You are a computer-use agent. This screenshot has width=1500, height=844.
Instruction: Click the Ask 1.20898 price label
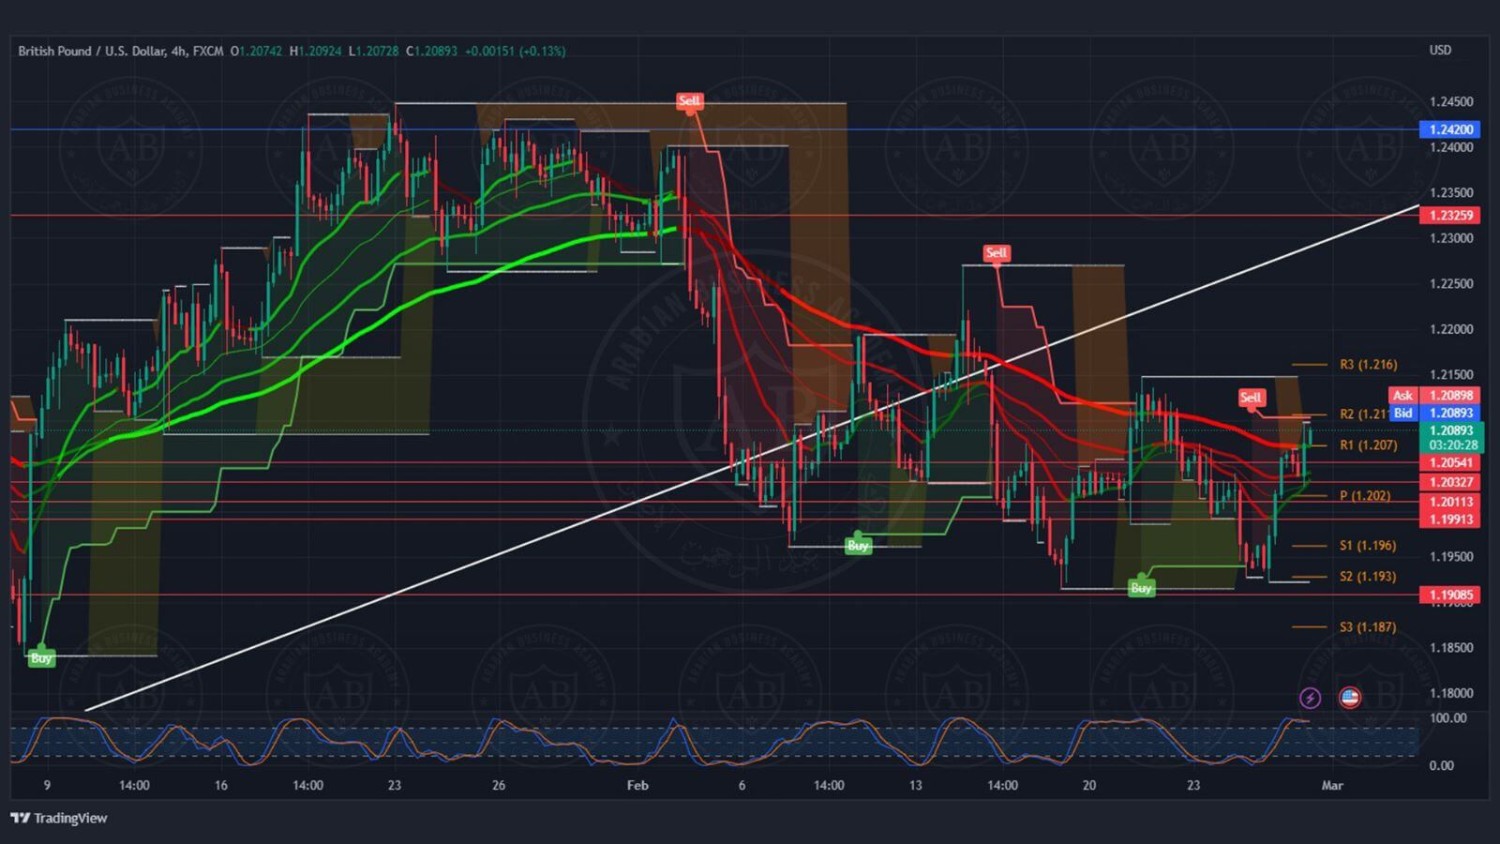[x=1435, y=396]
